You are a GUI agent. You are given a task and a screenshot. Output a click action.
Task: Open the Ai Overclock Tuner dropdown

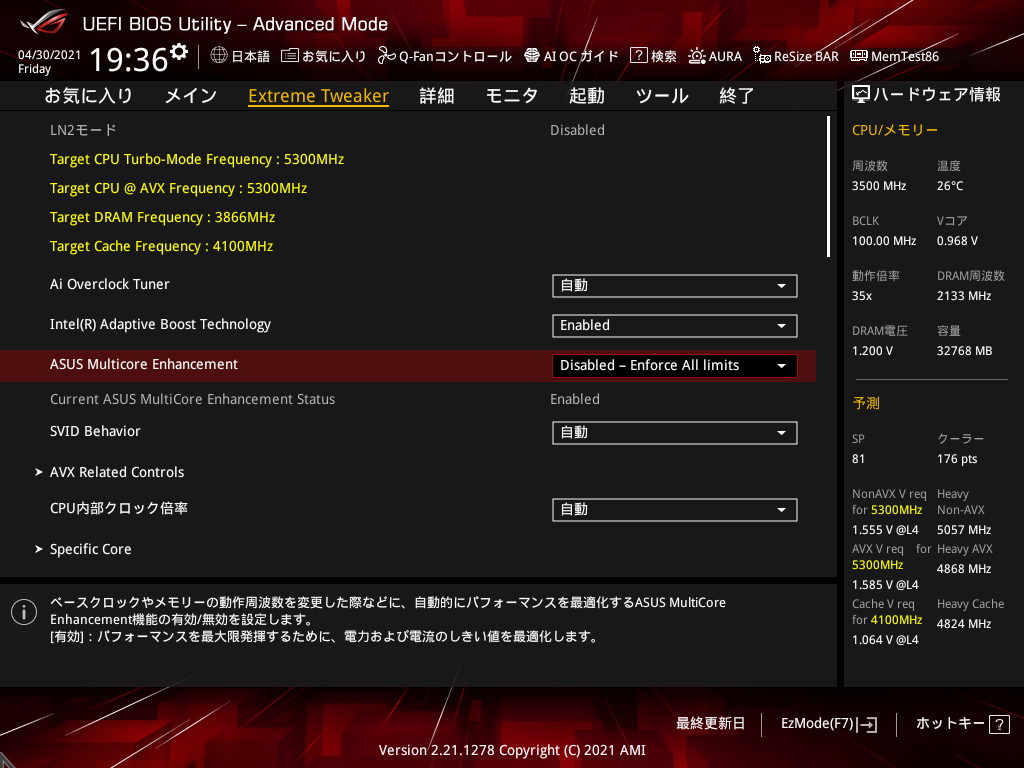coord(675,285)
